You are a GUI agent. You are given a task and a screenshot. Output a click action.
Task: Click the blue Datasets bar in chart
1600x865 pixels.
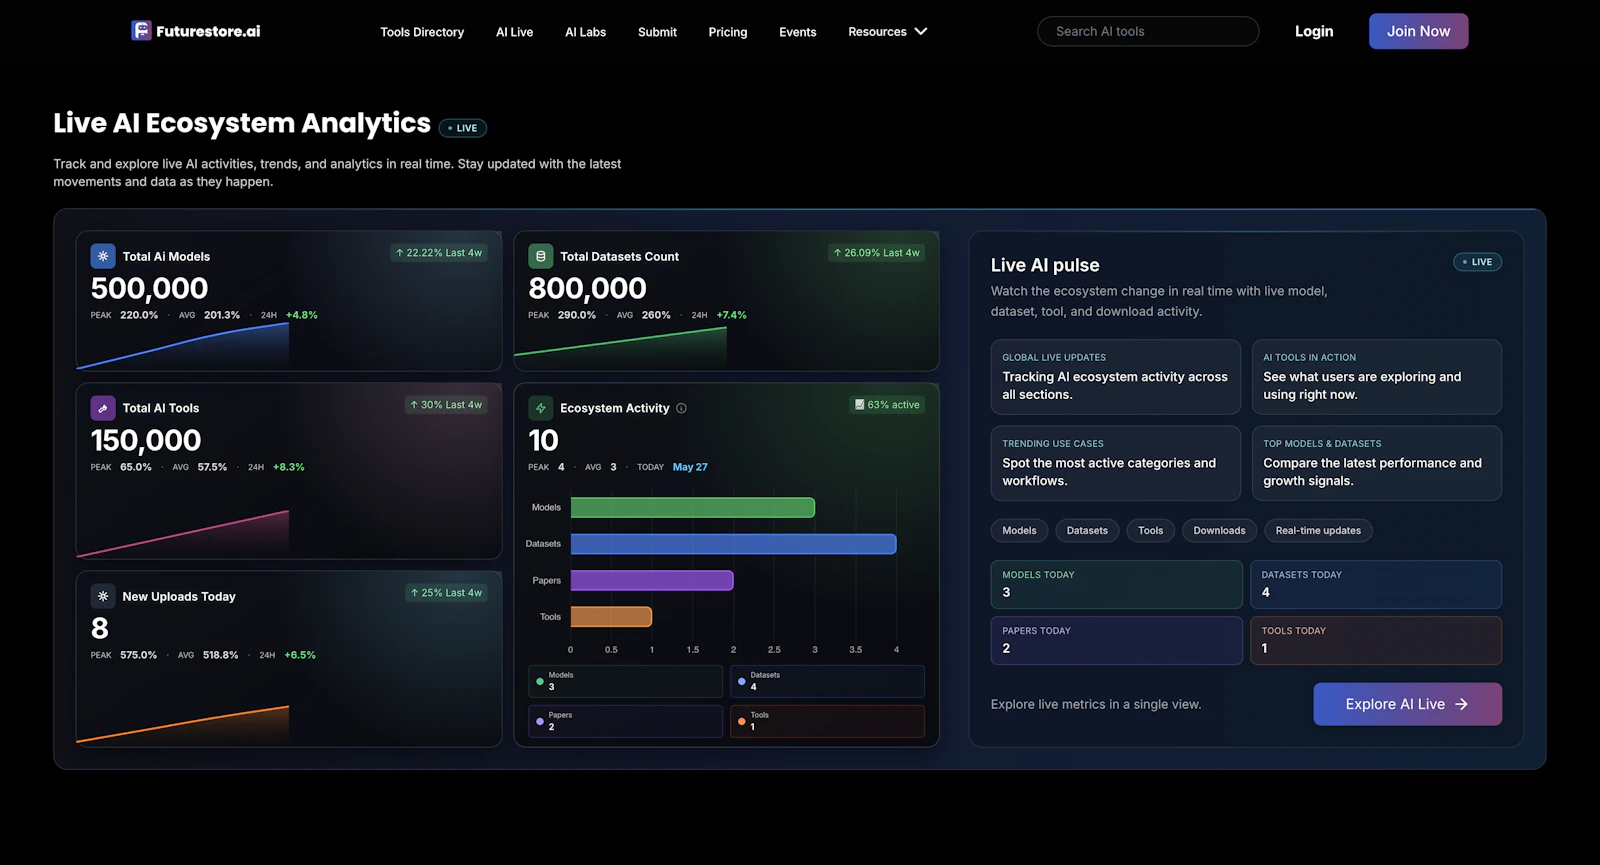click(733, 544)
